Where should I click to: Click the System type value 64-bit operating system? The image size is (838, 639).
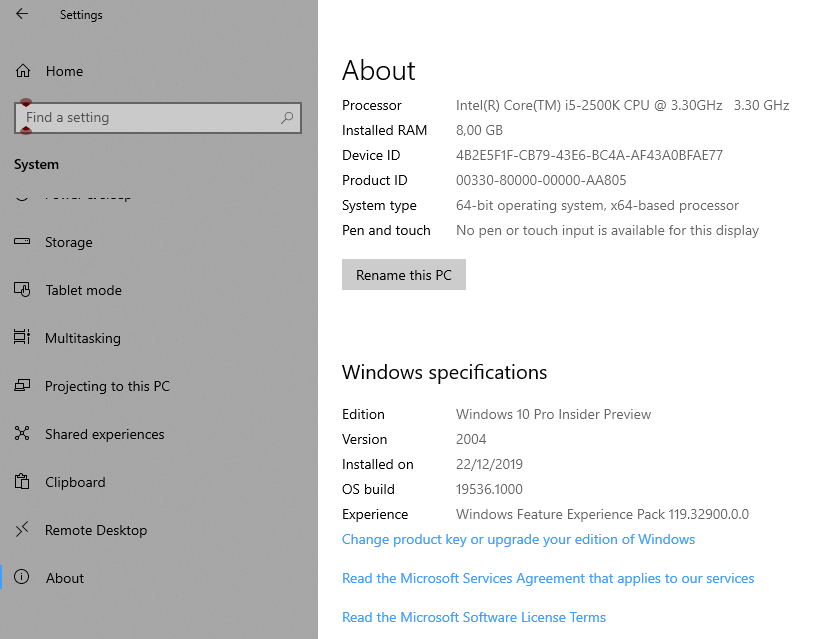[597, 206]
